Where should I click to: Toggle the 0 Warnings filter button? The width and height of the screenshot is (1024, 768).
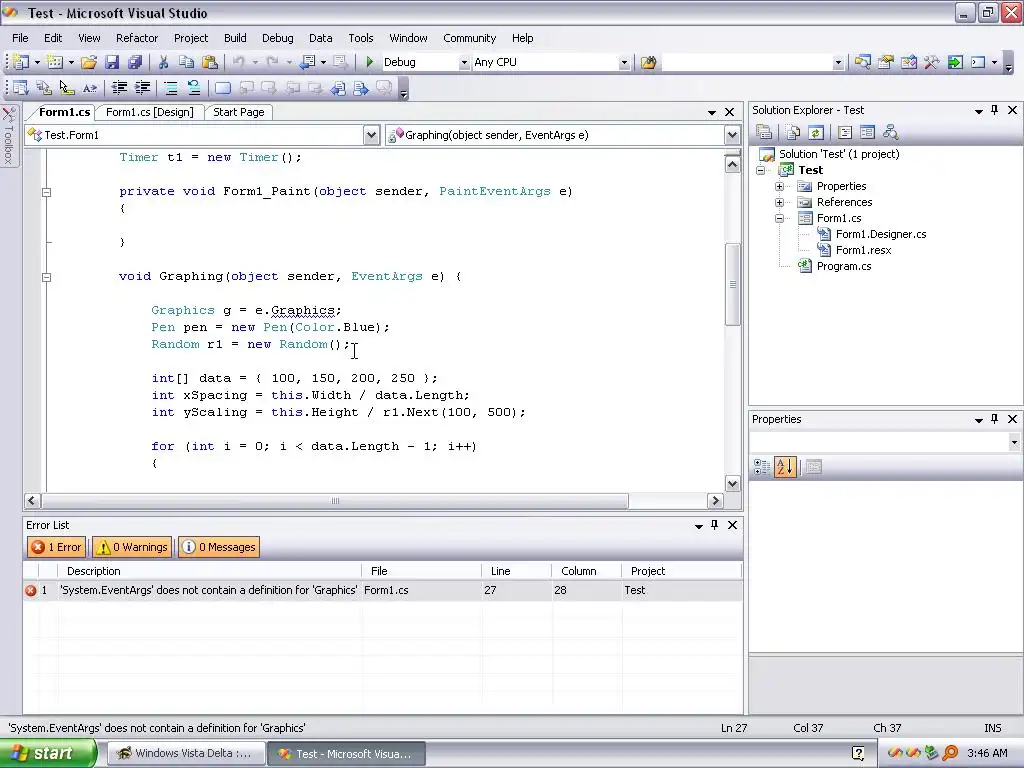[x=133, y=547]
